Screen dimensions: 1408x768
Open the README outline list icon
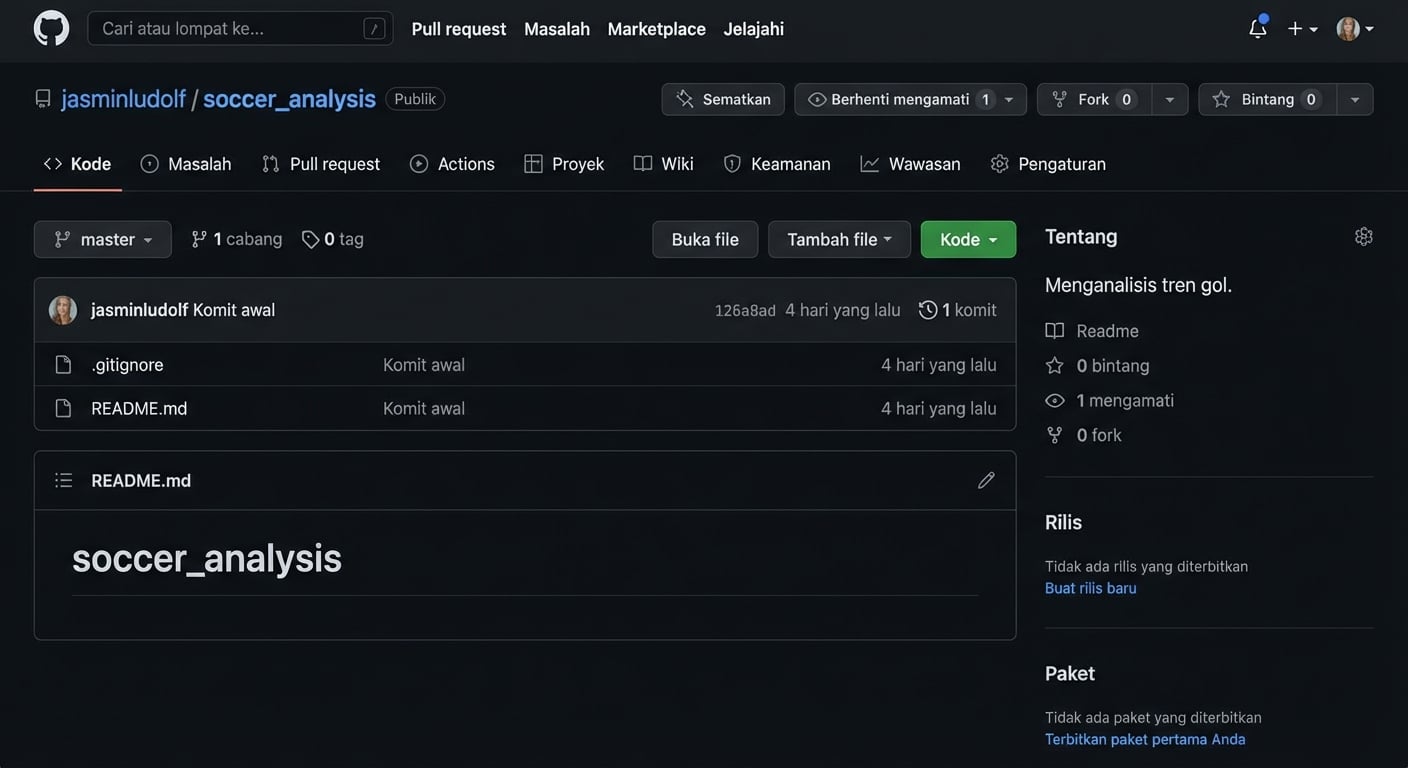[x=64, y=480]
